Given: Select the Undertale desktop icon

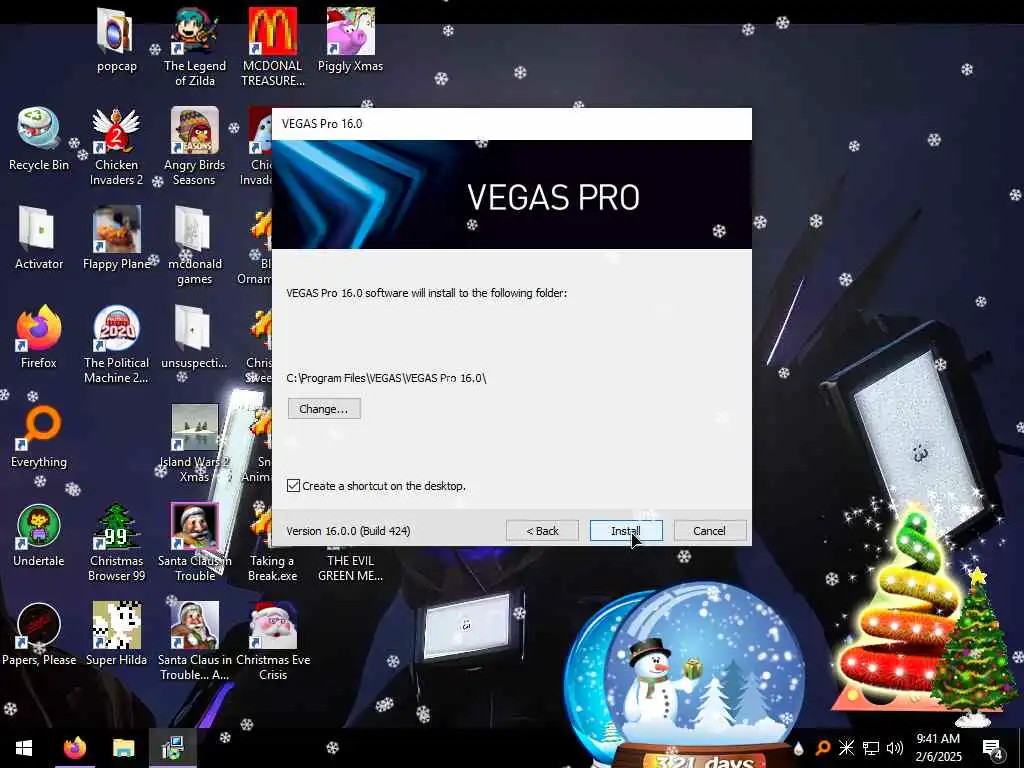Looking at the screenshot, I should click(39, 535).
